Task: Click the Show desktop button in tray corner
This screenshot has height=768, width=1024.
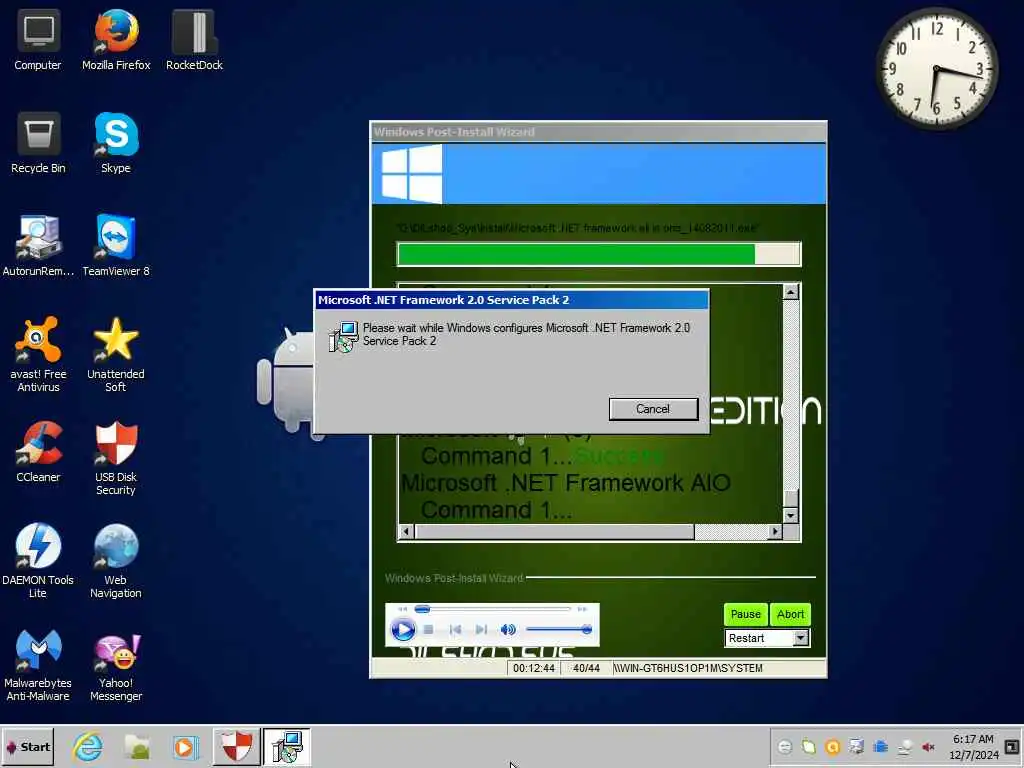Action: tap(1012, 746)
